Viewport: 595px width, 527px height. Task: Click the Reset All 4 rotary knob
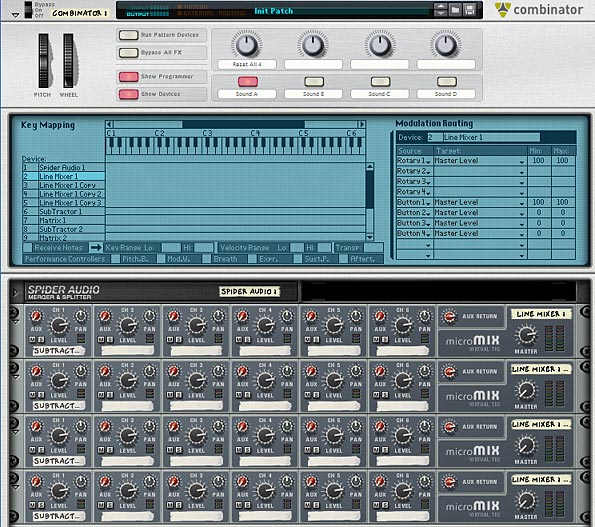tap(247, 45)
